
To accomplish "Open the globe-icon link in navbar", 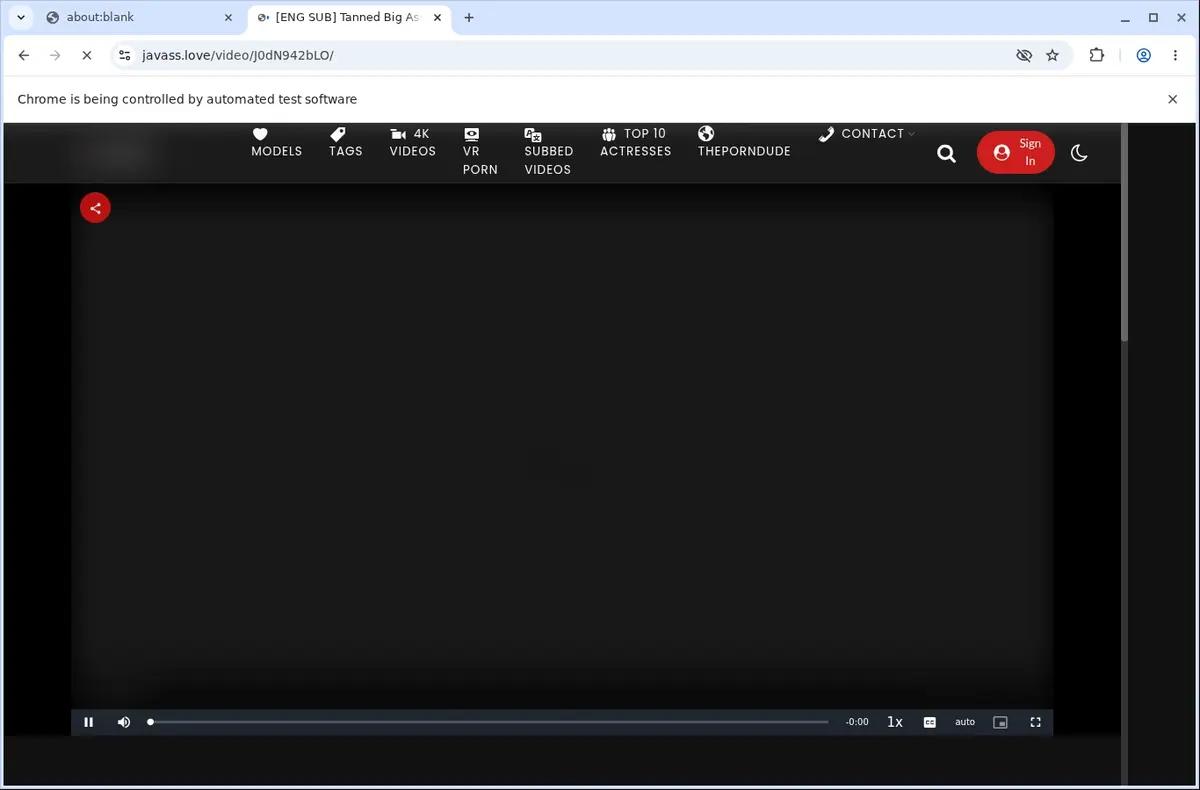I will pyautogui.click(x=744, y=142).
